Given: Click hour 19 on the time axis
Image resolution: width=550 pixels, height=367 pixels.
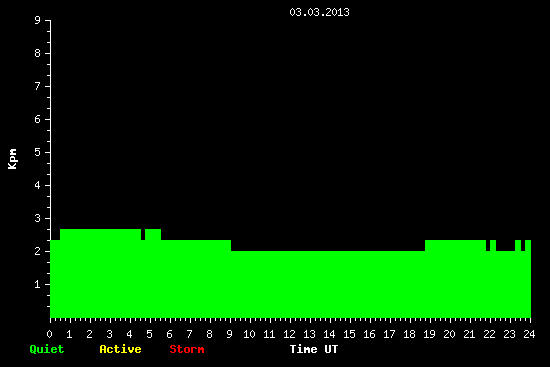Looking at the screenshot, I should tap(429, 334).
